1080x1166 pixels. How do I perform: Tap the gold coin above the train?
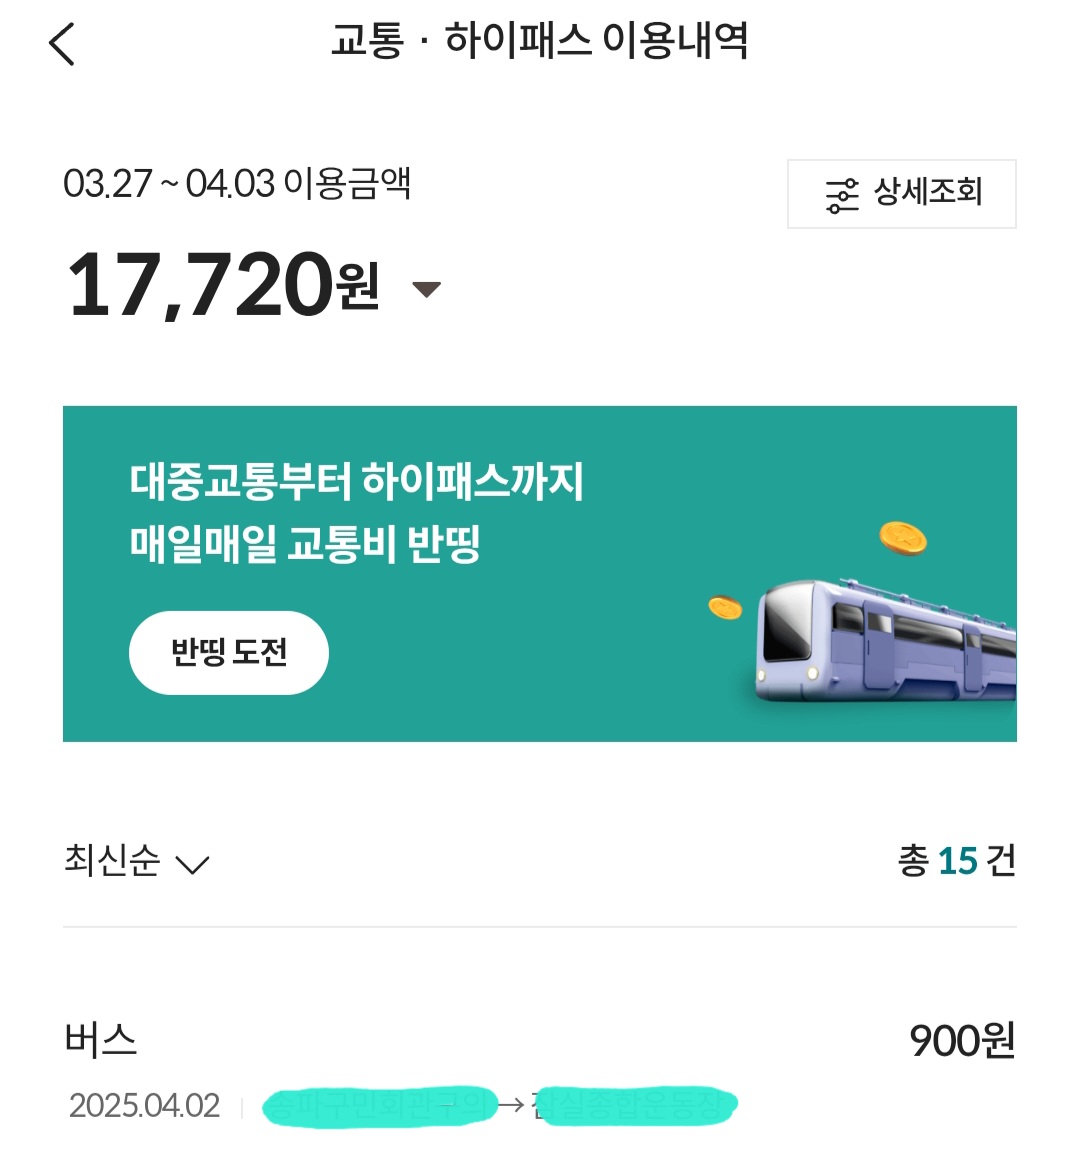click(902, 538)
